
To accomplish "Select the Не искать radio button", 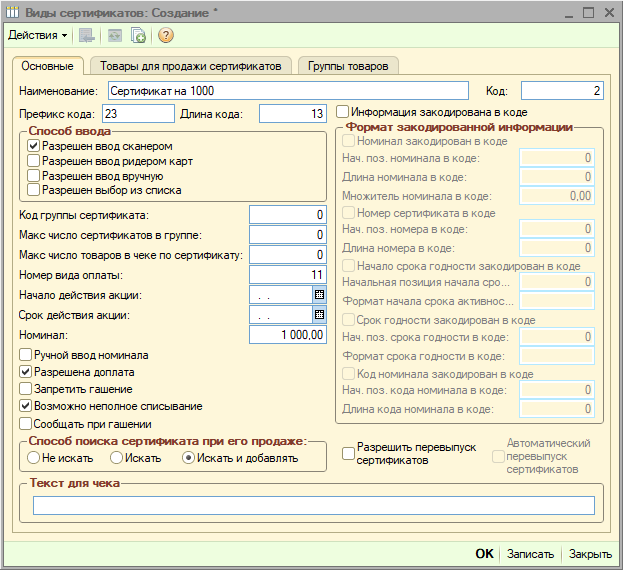I will pyautogui.click(x=33, y=458).
